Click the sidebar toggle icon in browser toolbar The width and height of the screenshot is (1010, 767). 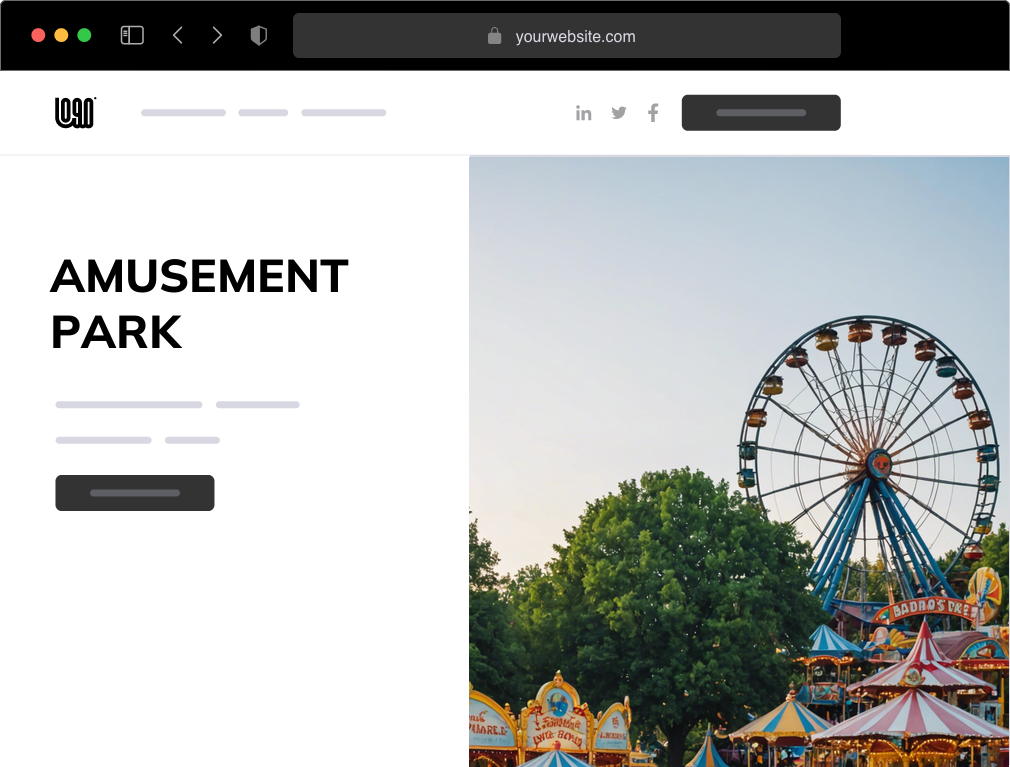(132, 36)
